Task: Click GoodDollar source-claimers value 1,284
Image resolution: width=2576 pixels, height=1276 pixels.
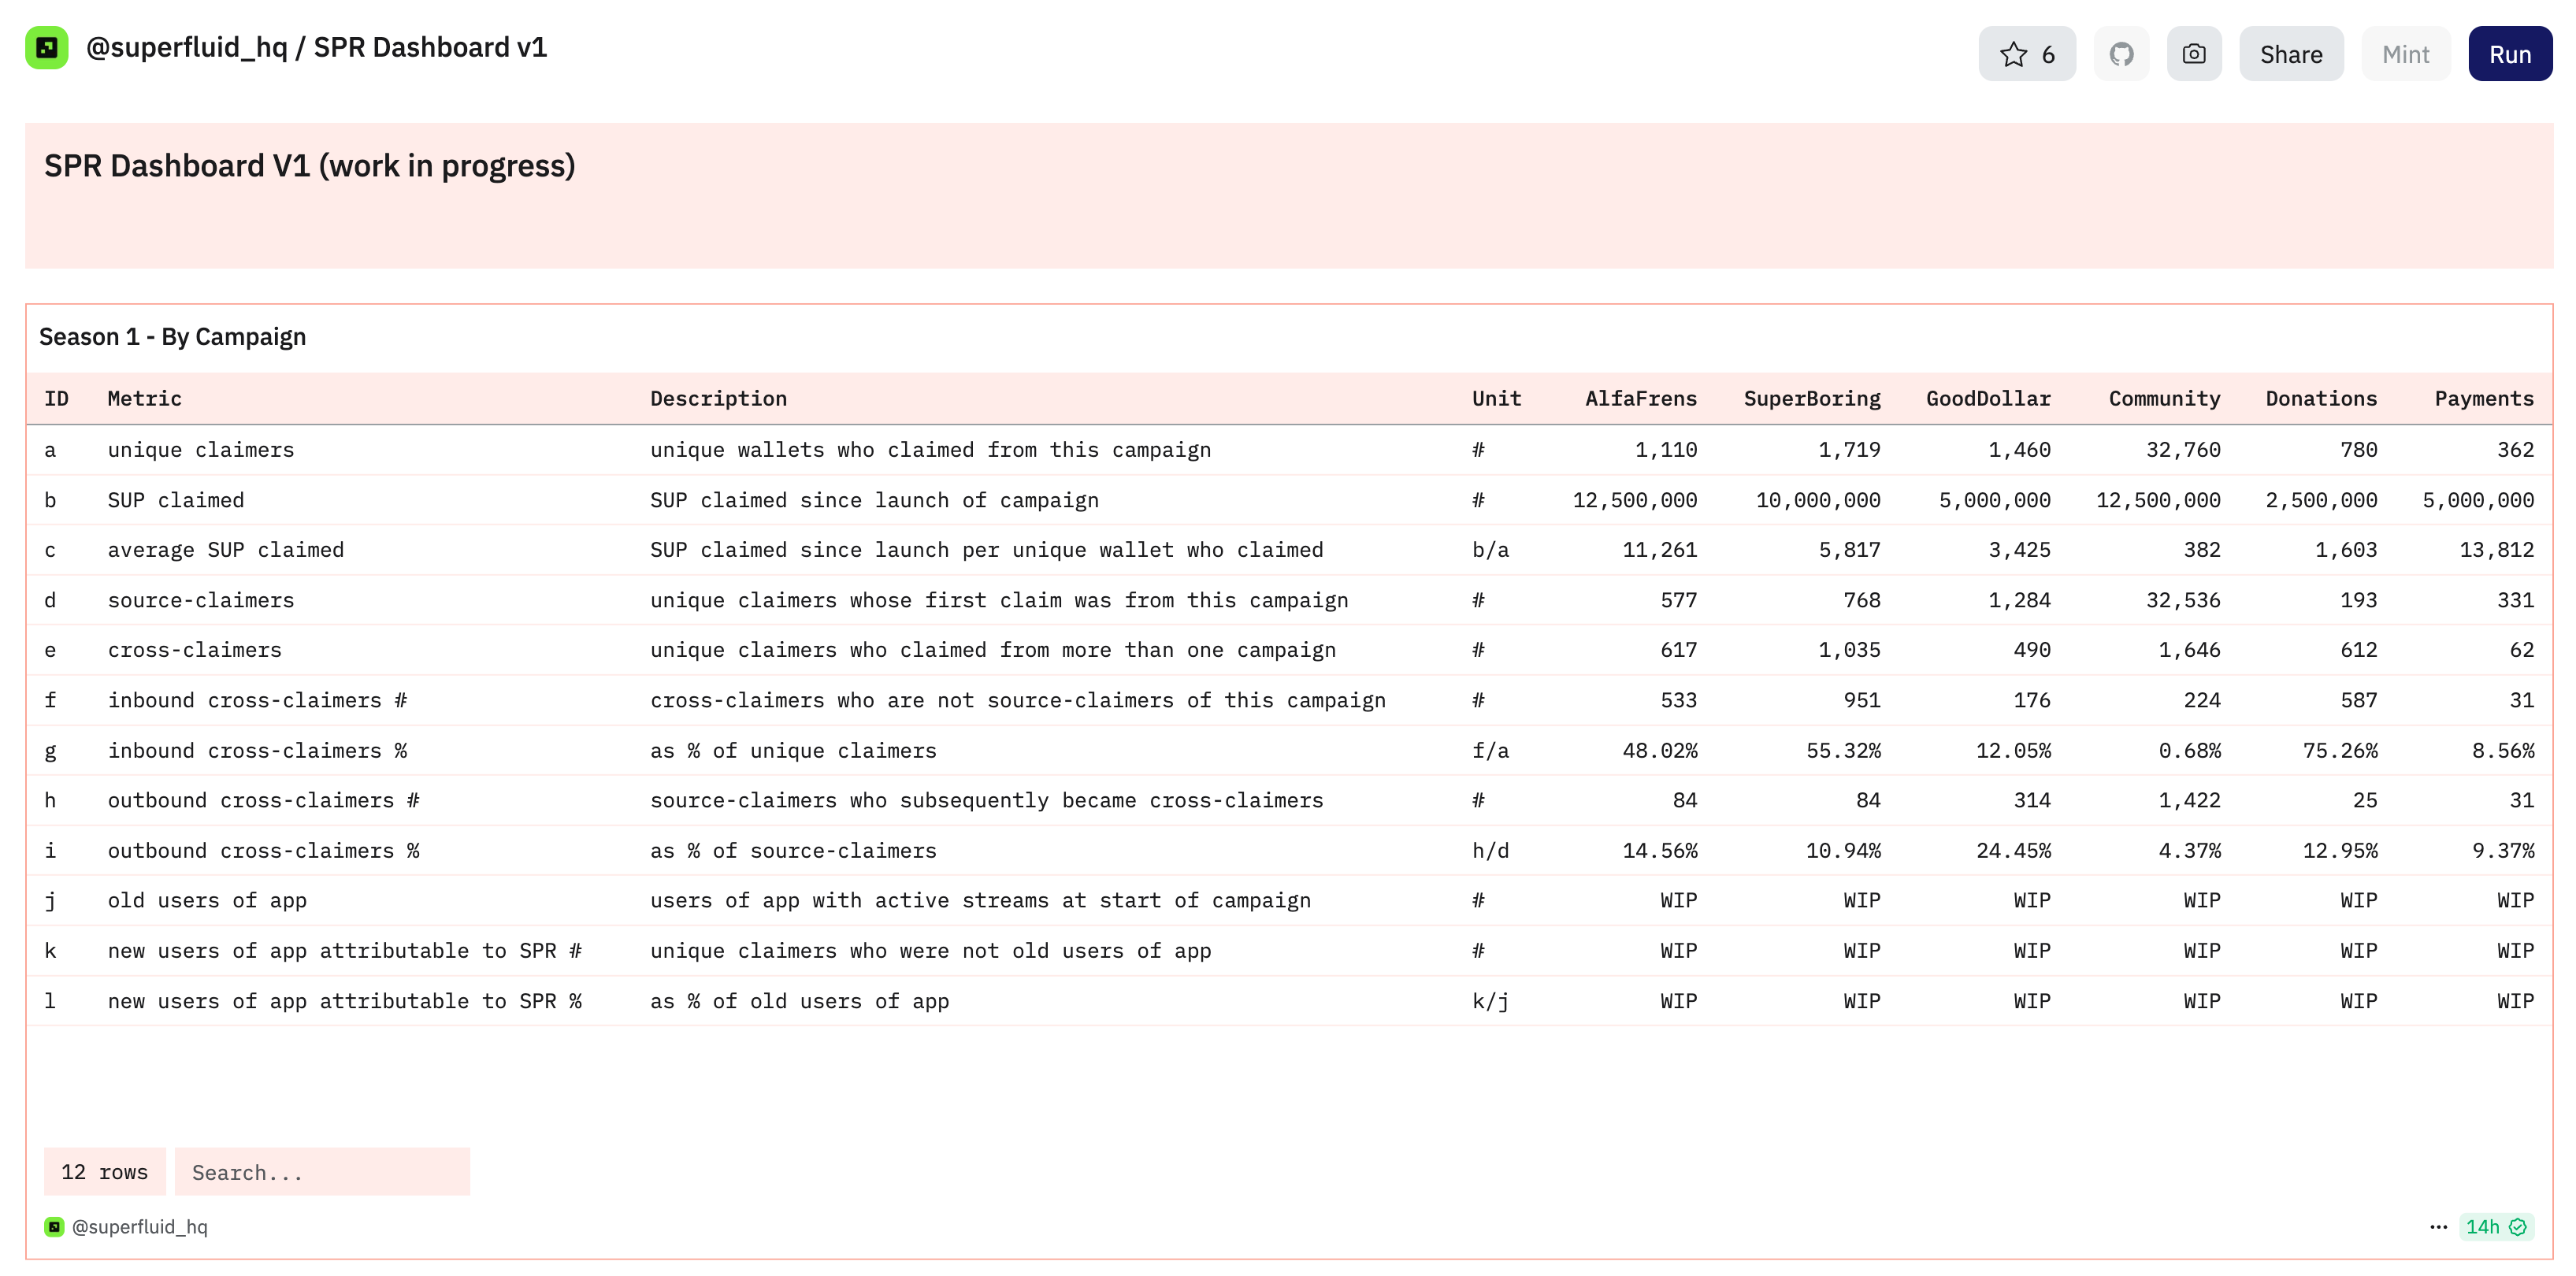Action: click(2019, 600)
